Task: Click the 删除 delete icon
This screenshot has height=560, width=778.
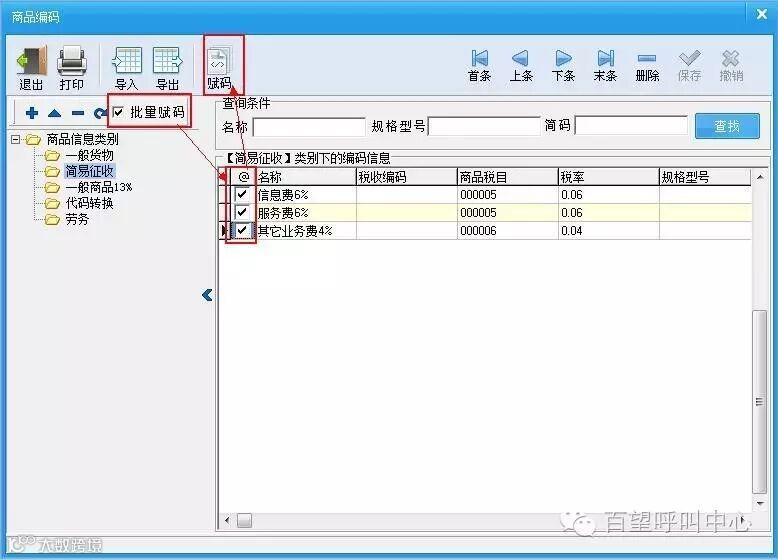Action: (647, 59)
